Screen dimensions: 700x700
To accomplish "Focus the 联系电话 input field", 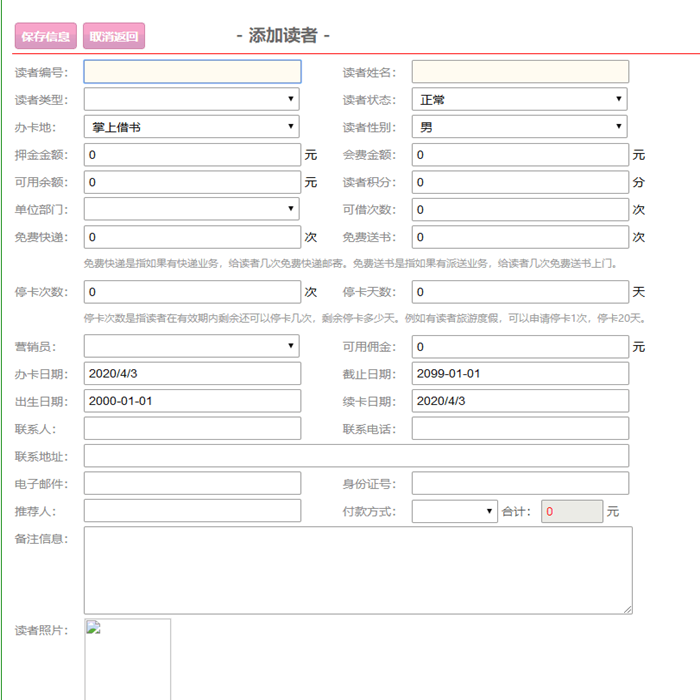I will tap(520, 428).
